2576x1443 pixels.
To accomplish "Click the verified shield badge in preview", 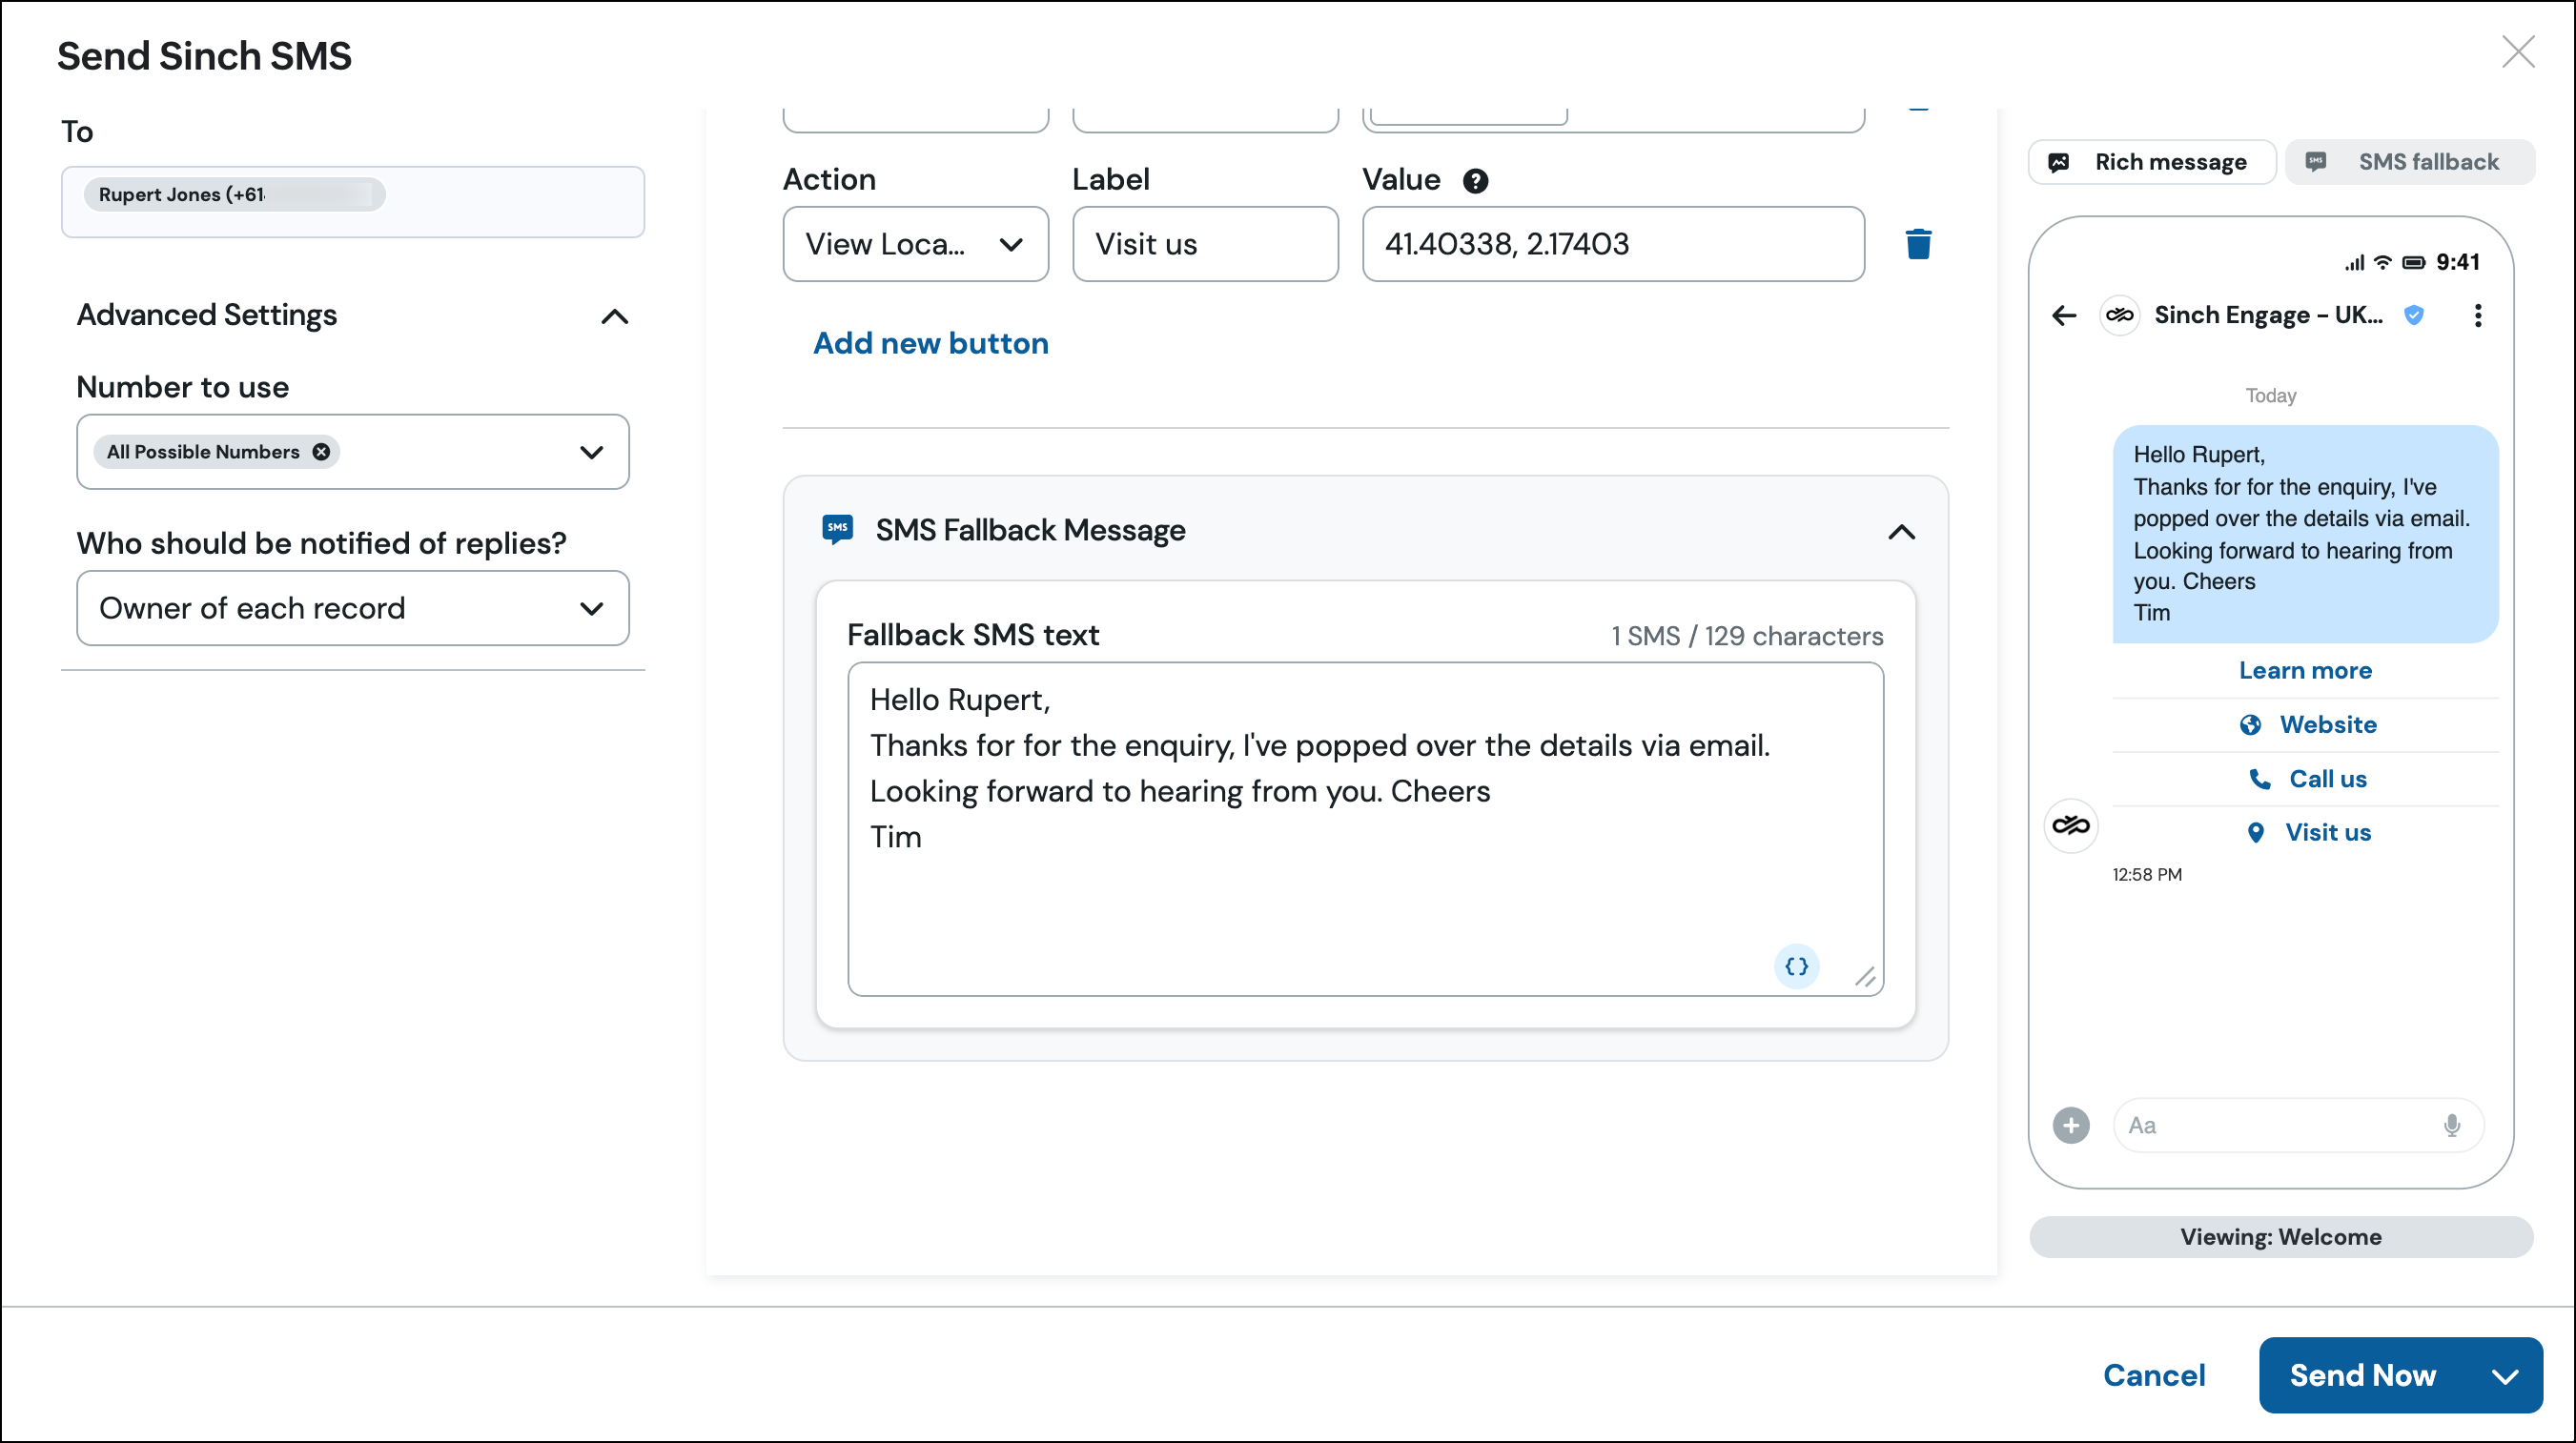I will [x=2413, y=316].
